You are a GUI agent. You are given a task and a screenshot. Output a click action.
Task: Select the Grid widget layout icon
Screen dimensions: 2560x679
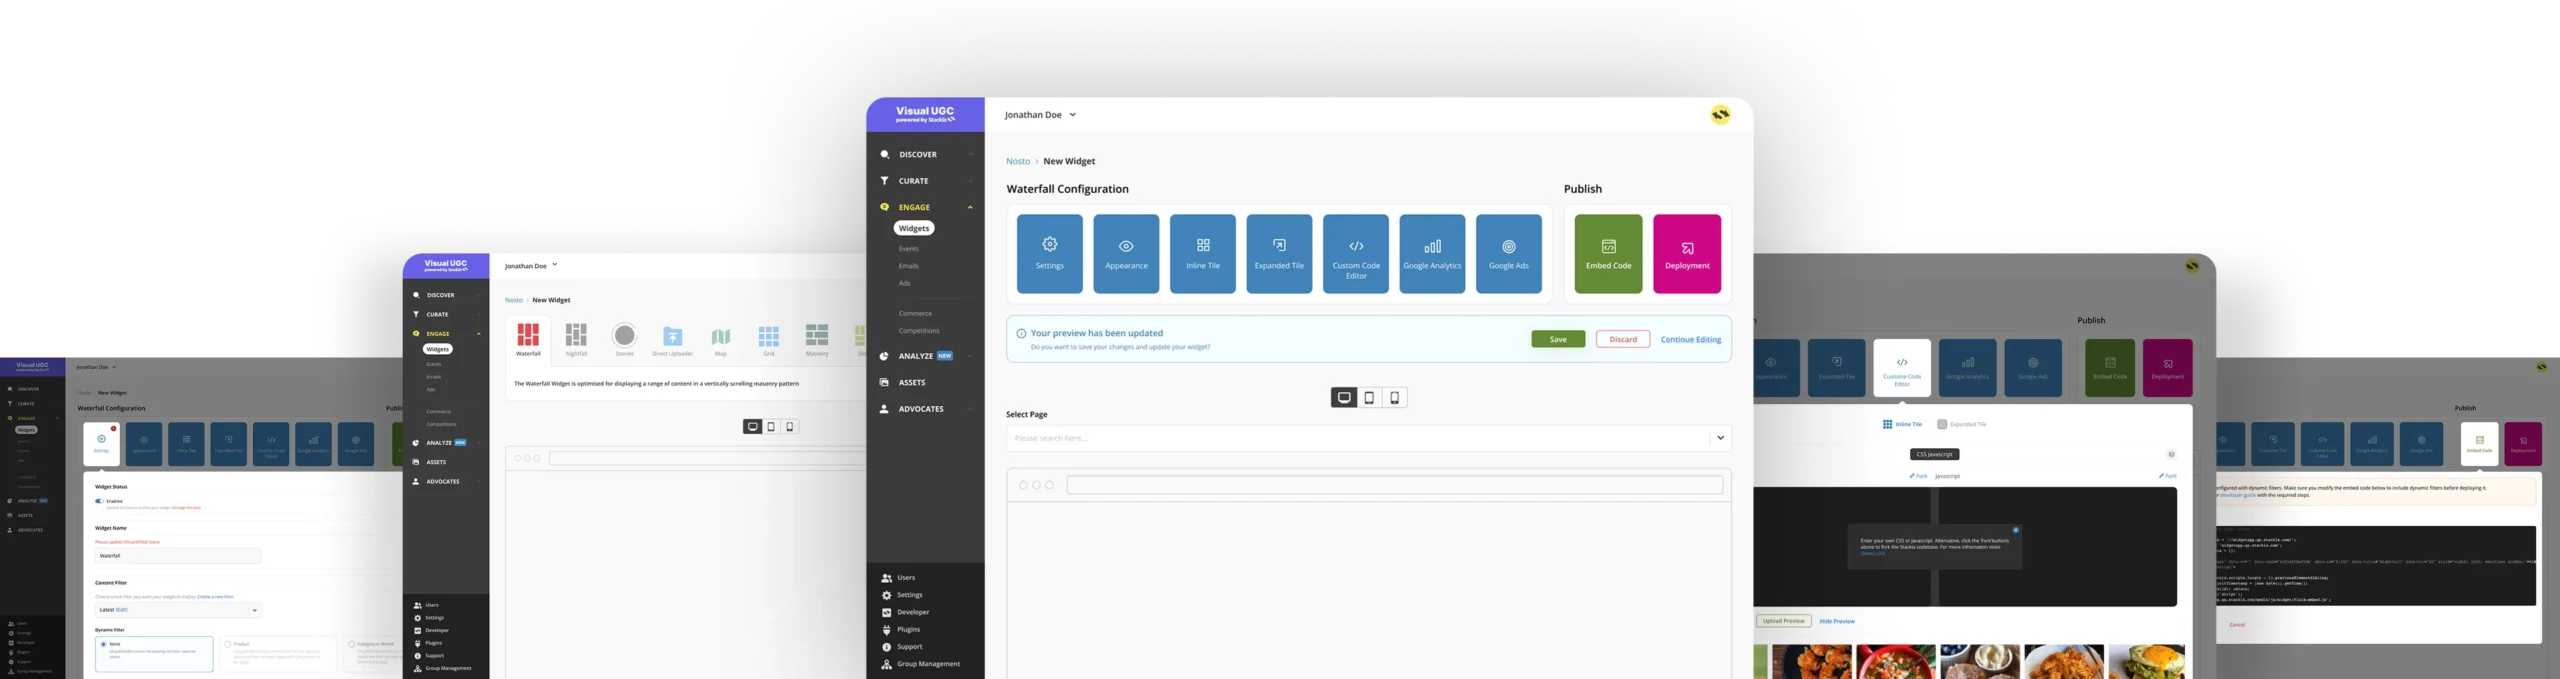[x=768, y=336]
